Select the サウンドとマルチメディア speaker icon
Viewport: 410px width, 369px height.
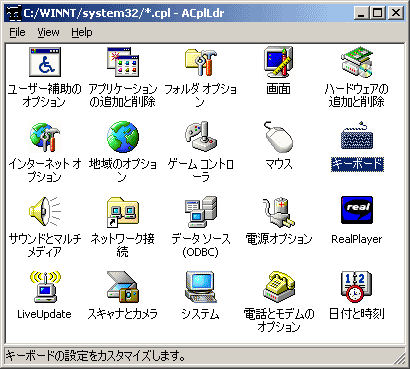(44, 212)
